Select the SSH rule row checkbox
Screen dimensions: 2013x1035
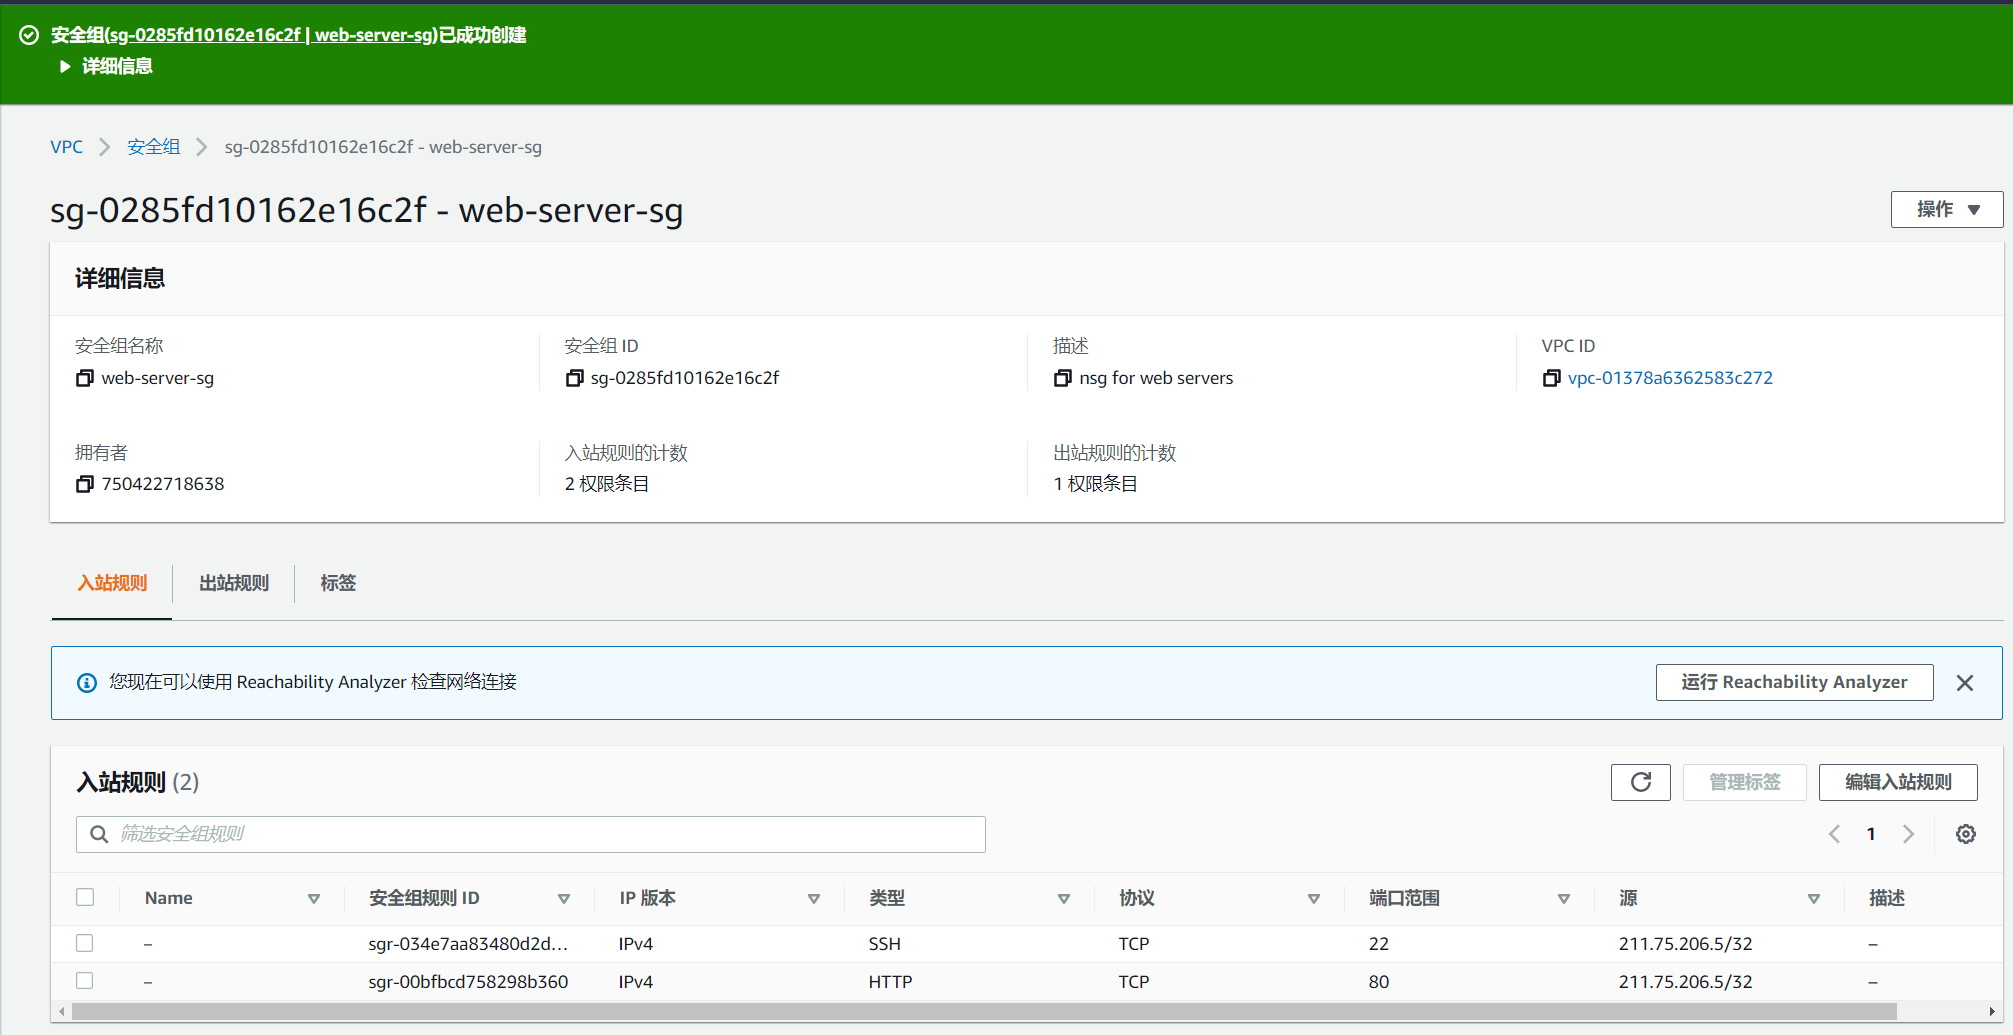click(85, 943)
